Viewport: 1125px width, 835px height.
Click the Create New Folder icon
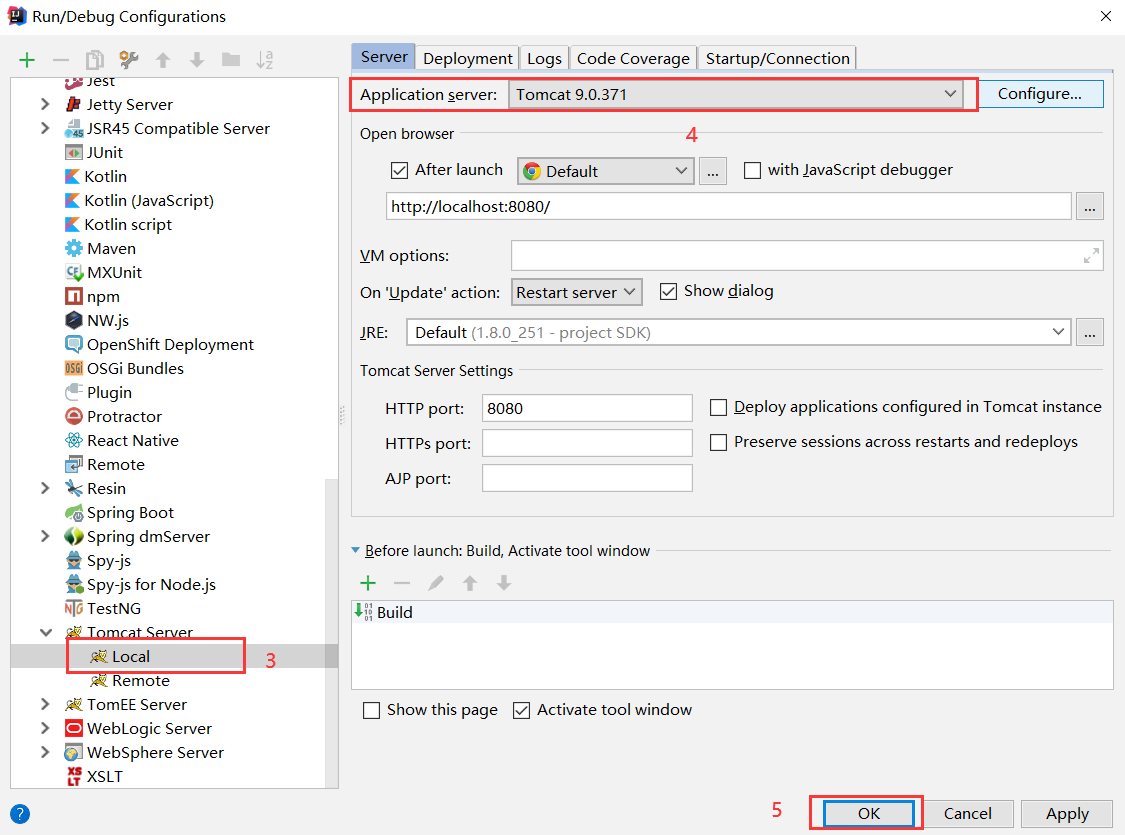click(x=231, y=60)
